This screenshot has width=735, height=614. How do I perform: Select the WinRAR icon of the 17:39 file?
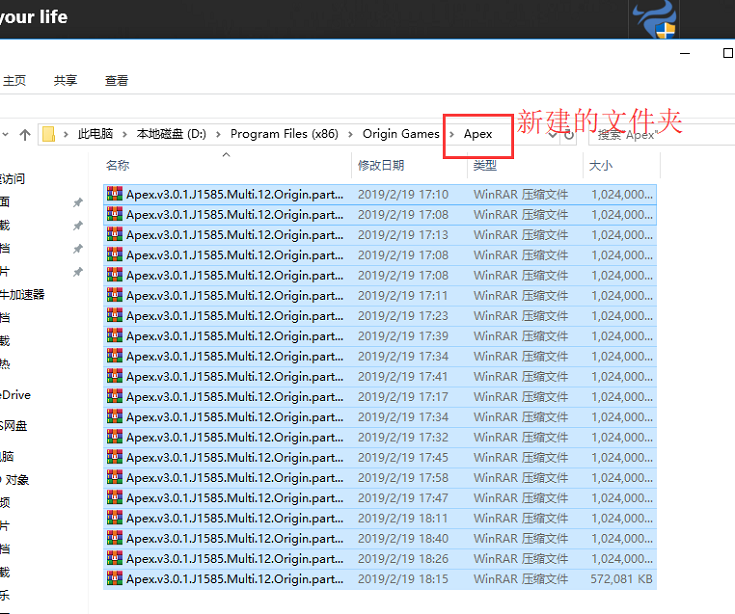(114, 335)
